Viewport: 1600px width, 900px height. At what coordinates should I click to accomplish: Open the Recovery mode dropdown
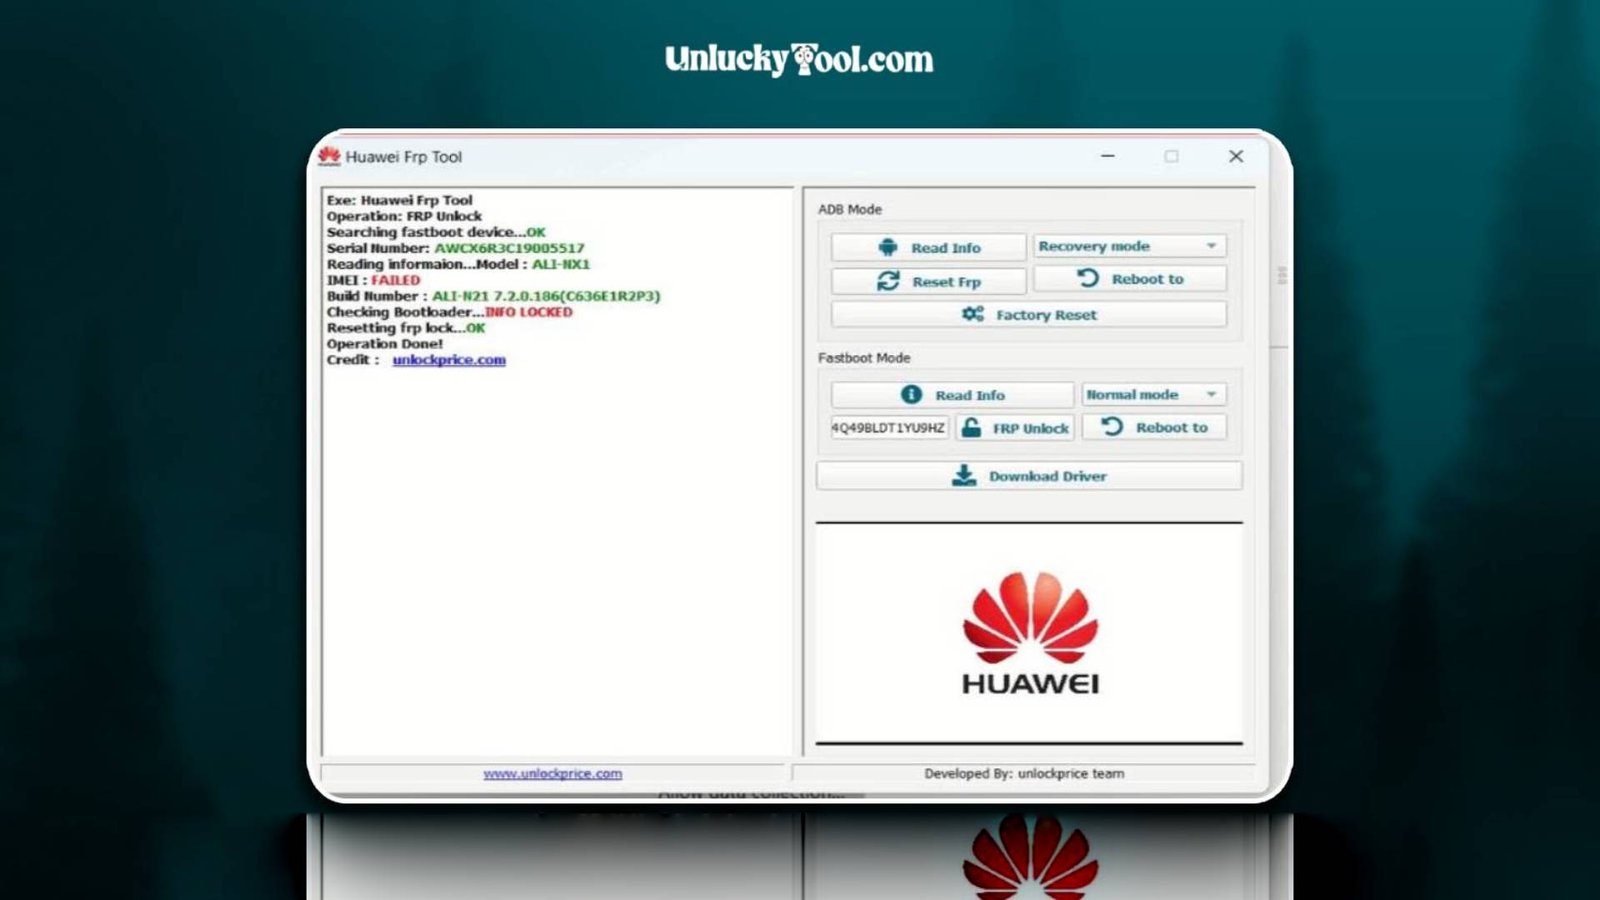1128,246
